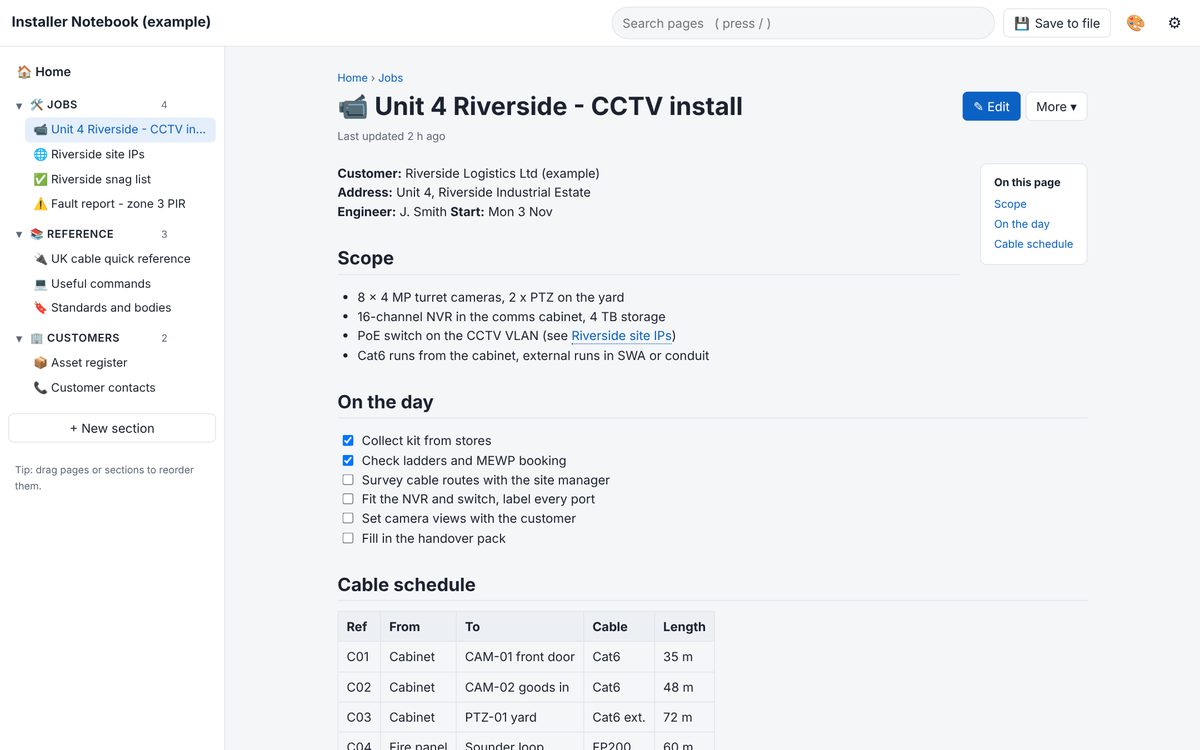Screen dimensions: 1200x750
Task: Open settings via the gear icon
Action: (1174, 23)
